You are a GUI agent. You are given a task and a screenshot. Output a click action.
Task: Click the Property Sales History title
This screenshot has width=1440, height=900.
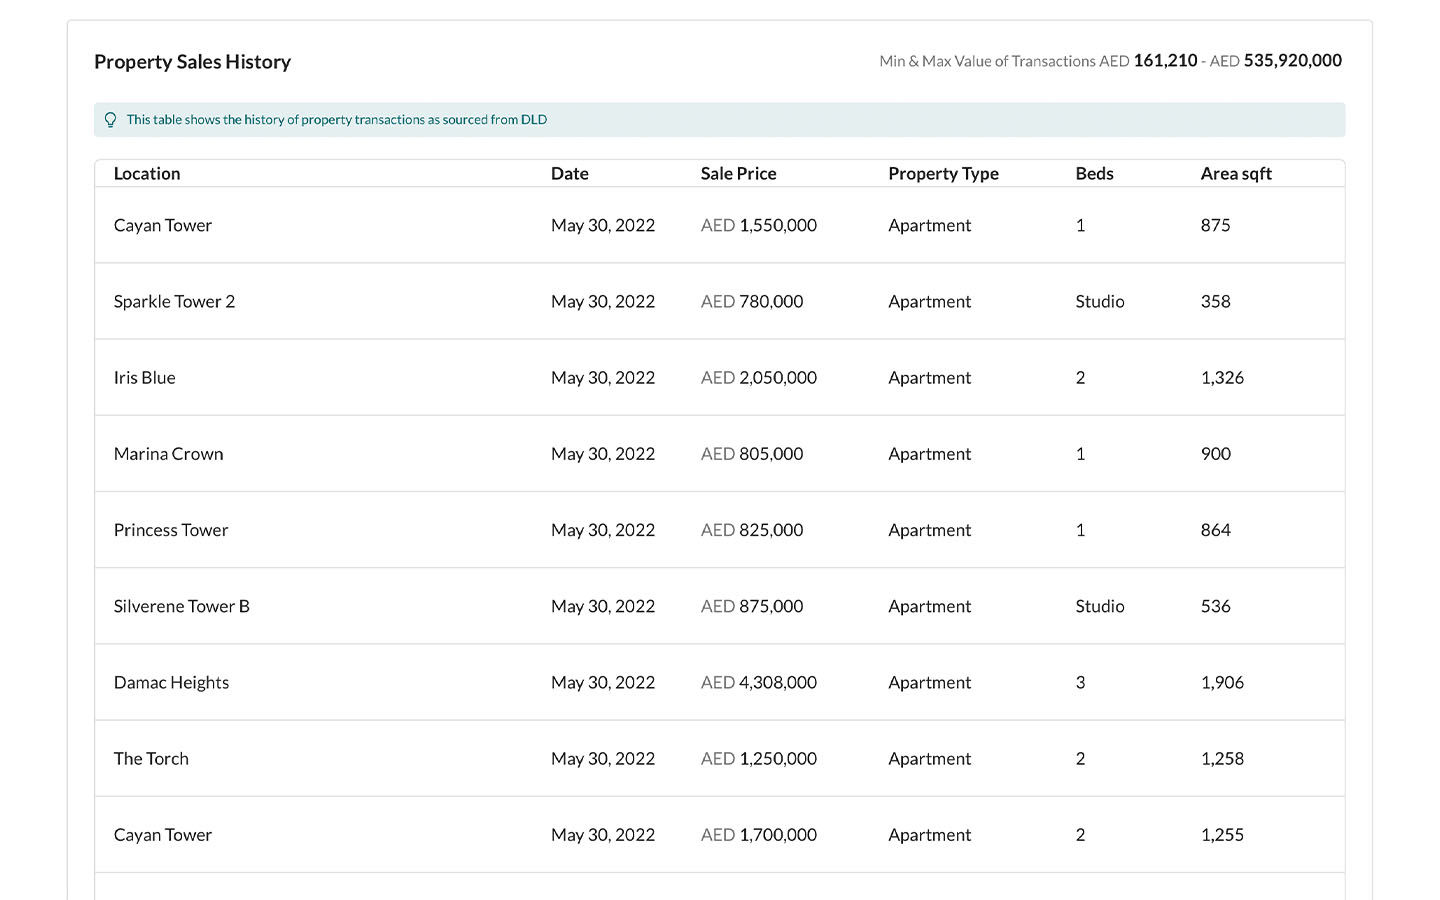pyautogui.click(x=192, y=61)
